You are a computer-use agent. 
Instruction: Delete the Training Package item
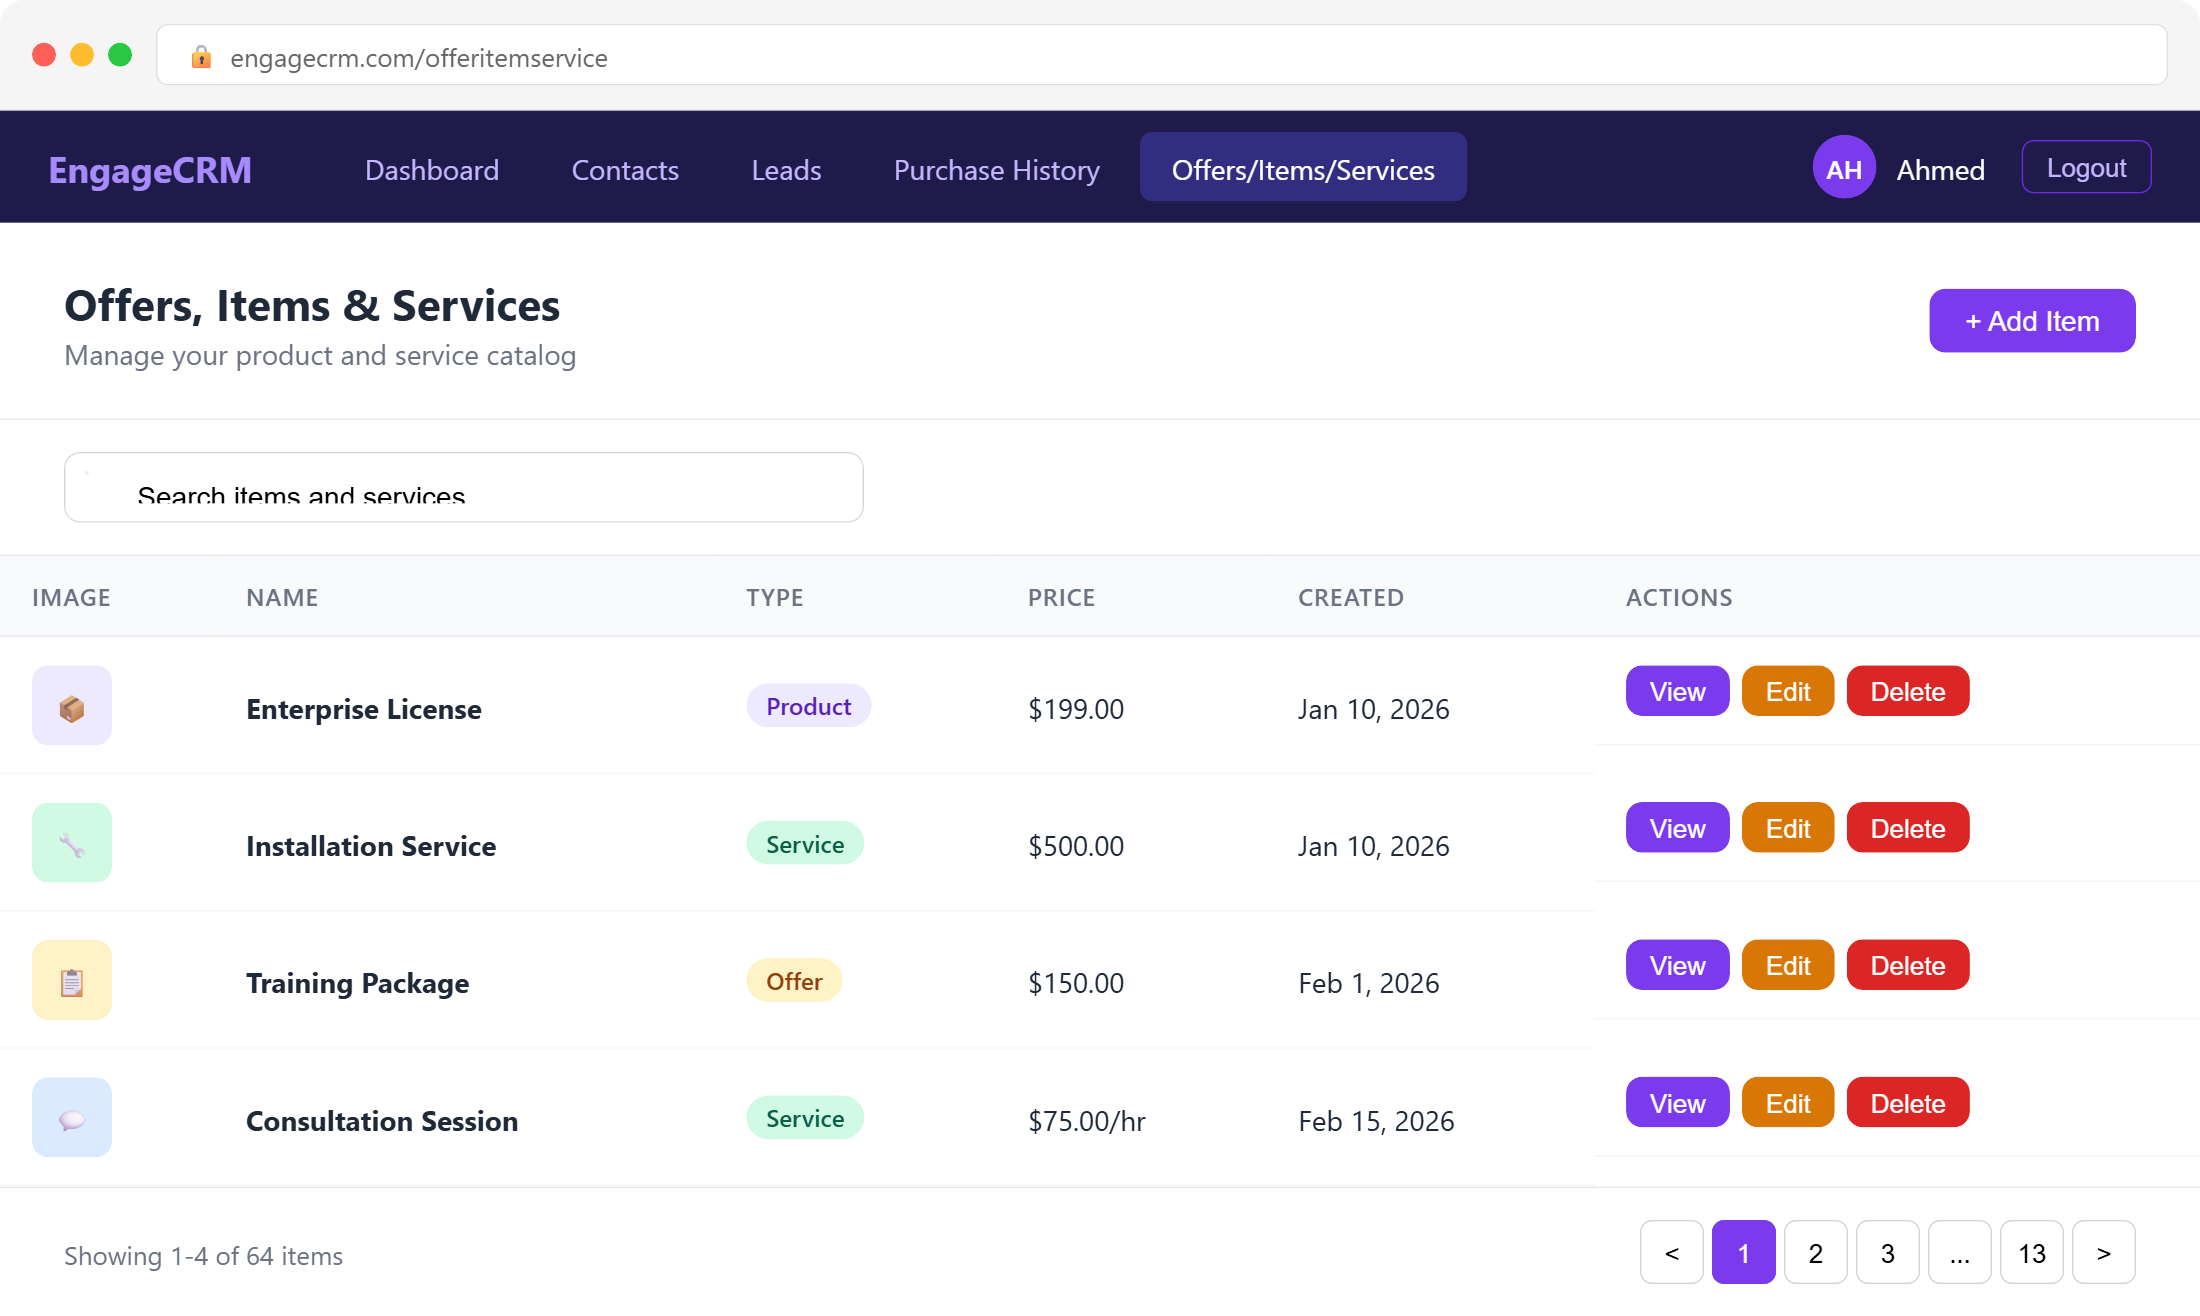pyautogui.click(x=1907, y=966)
